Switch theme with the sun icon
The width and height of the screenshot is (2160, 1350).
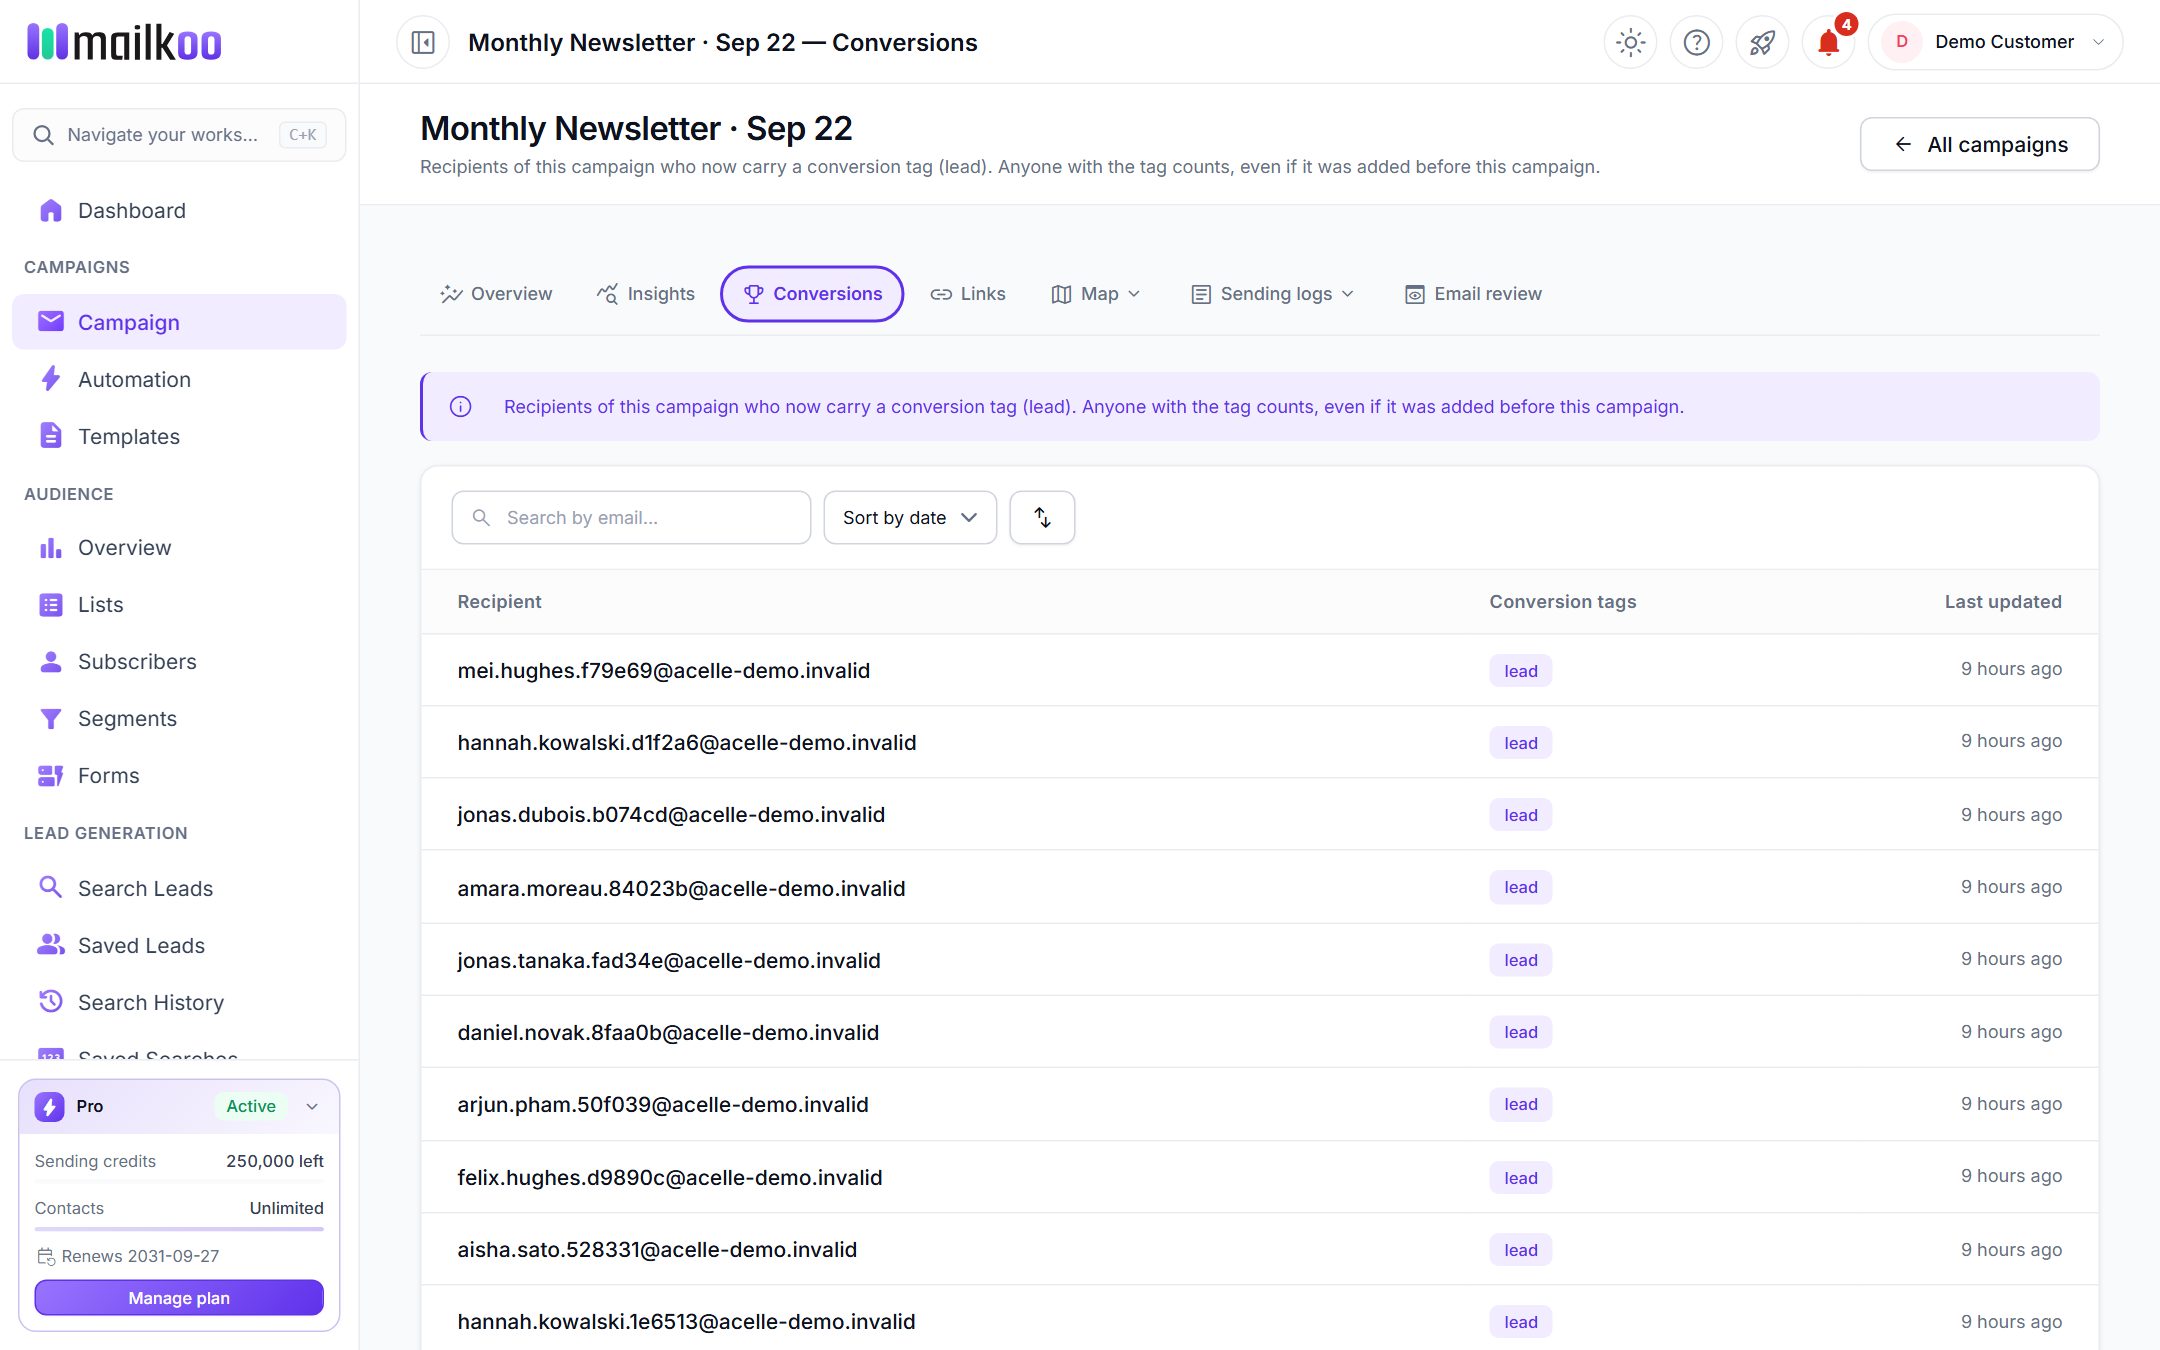click(x=1631, y=42)
